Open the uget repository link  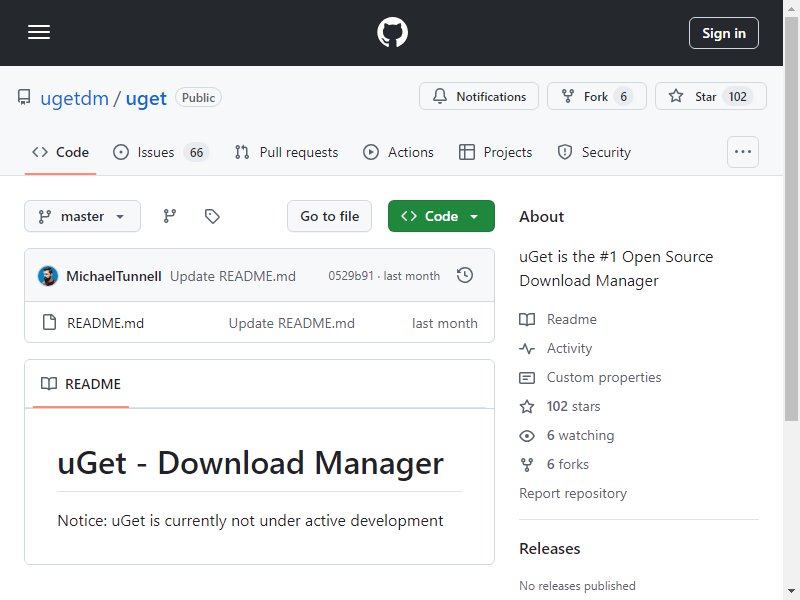146,98
